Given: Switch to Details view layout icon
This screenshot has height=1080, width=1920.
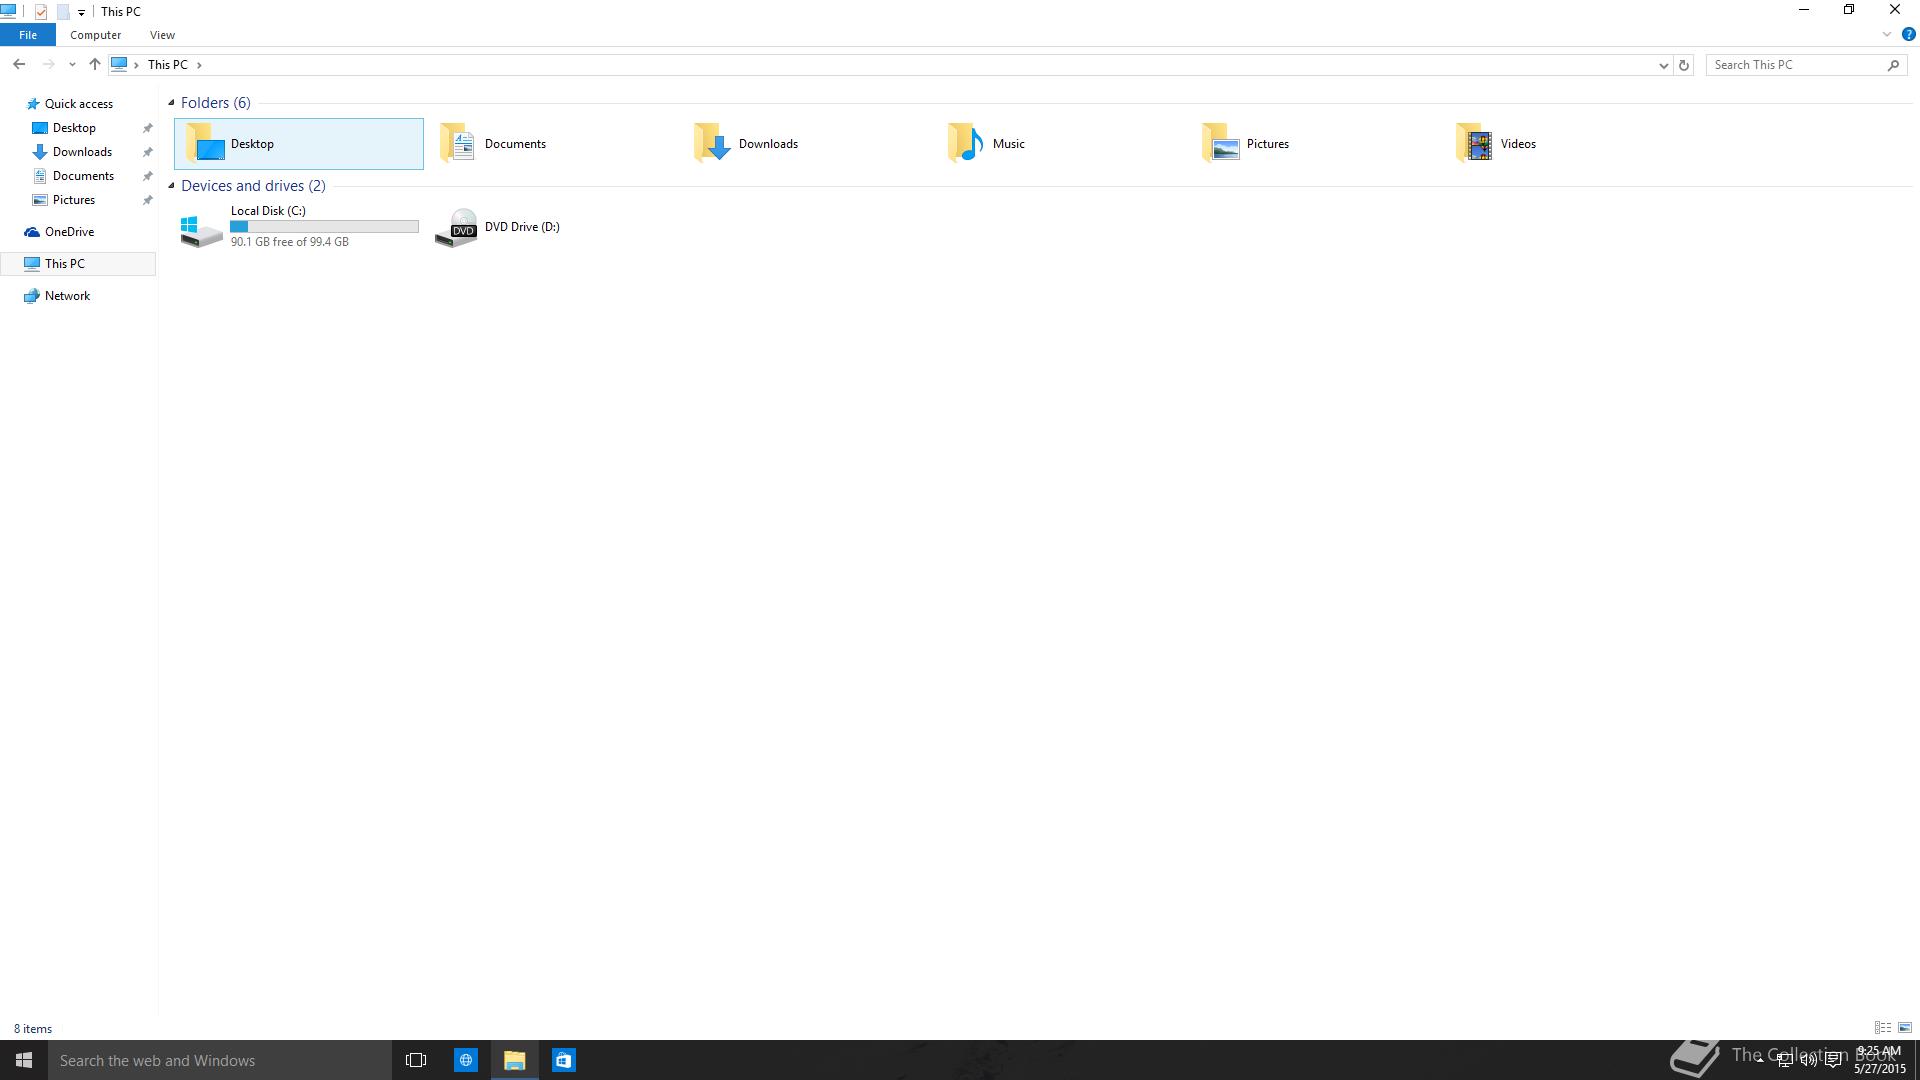Looking at the screenshot, I should tap(1883, 1028).
